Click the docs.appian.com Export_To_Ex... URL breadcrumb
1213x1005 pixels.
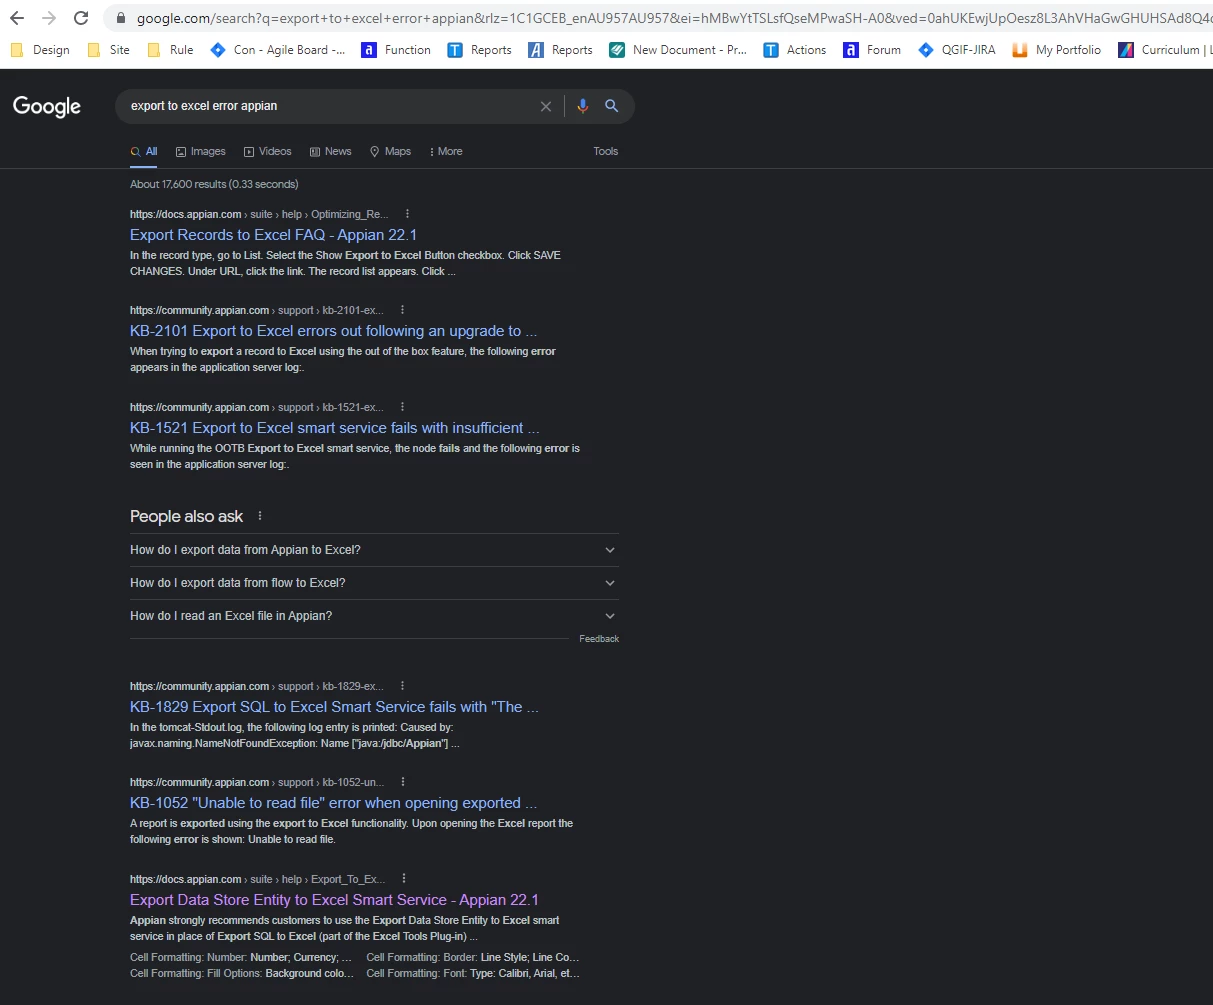click(x=258, y=879)
